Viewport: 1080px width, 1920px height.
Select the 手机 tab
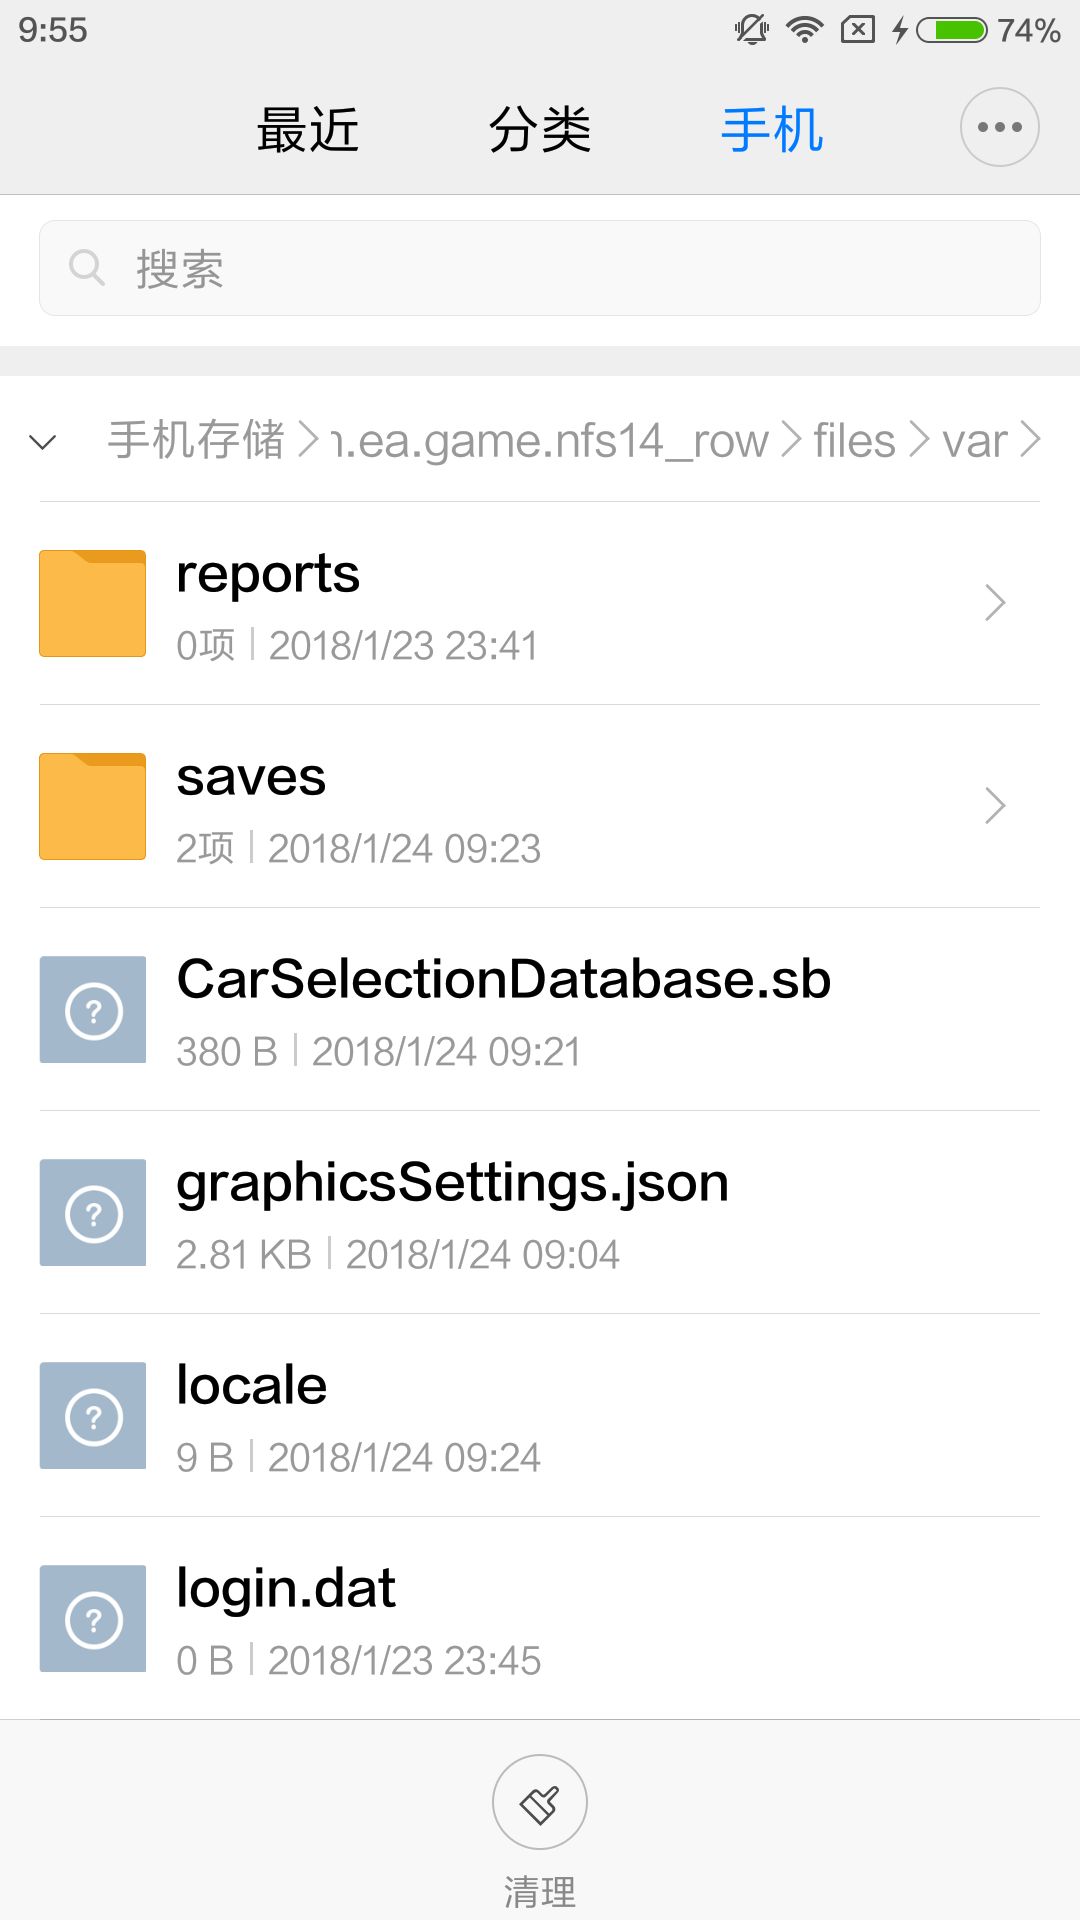pos(772,130)
